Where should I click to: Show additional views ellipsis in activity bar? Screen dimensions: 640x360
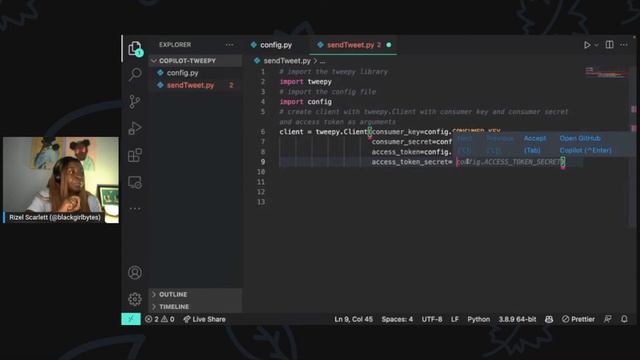pos(135,209)
